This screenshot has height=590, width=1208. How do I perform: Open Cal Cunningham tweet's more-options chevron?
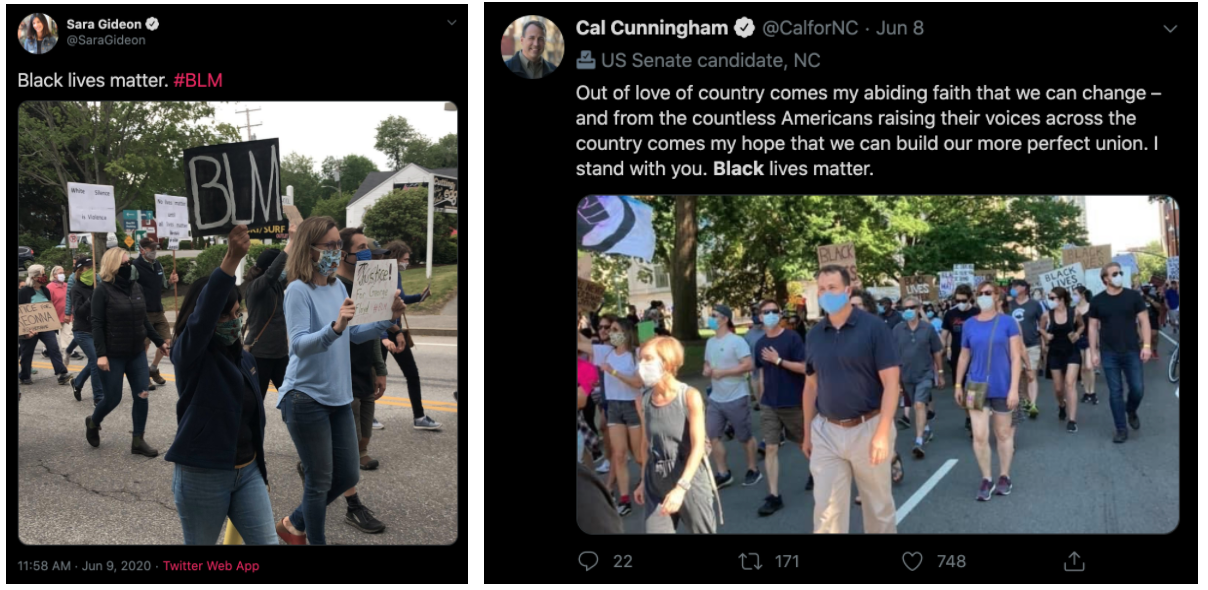pyautogui.click(x=1170, y=29)
